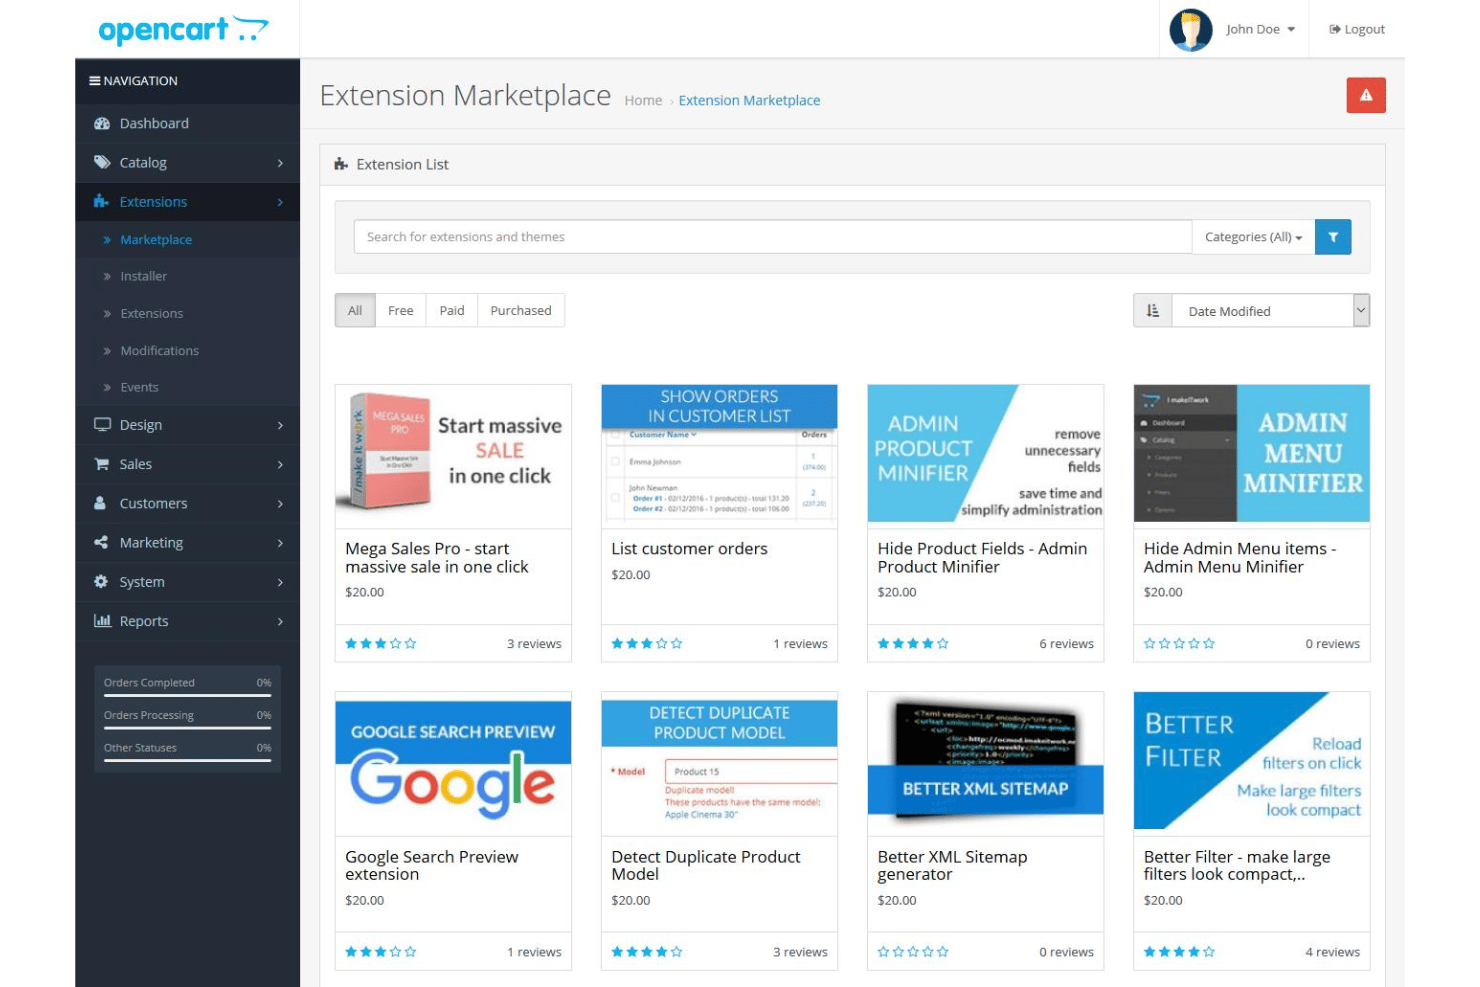Click the red warning alert button

1366,95
